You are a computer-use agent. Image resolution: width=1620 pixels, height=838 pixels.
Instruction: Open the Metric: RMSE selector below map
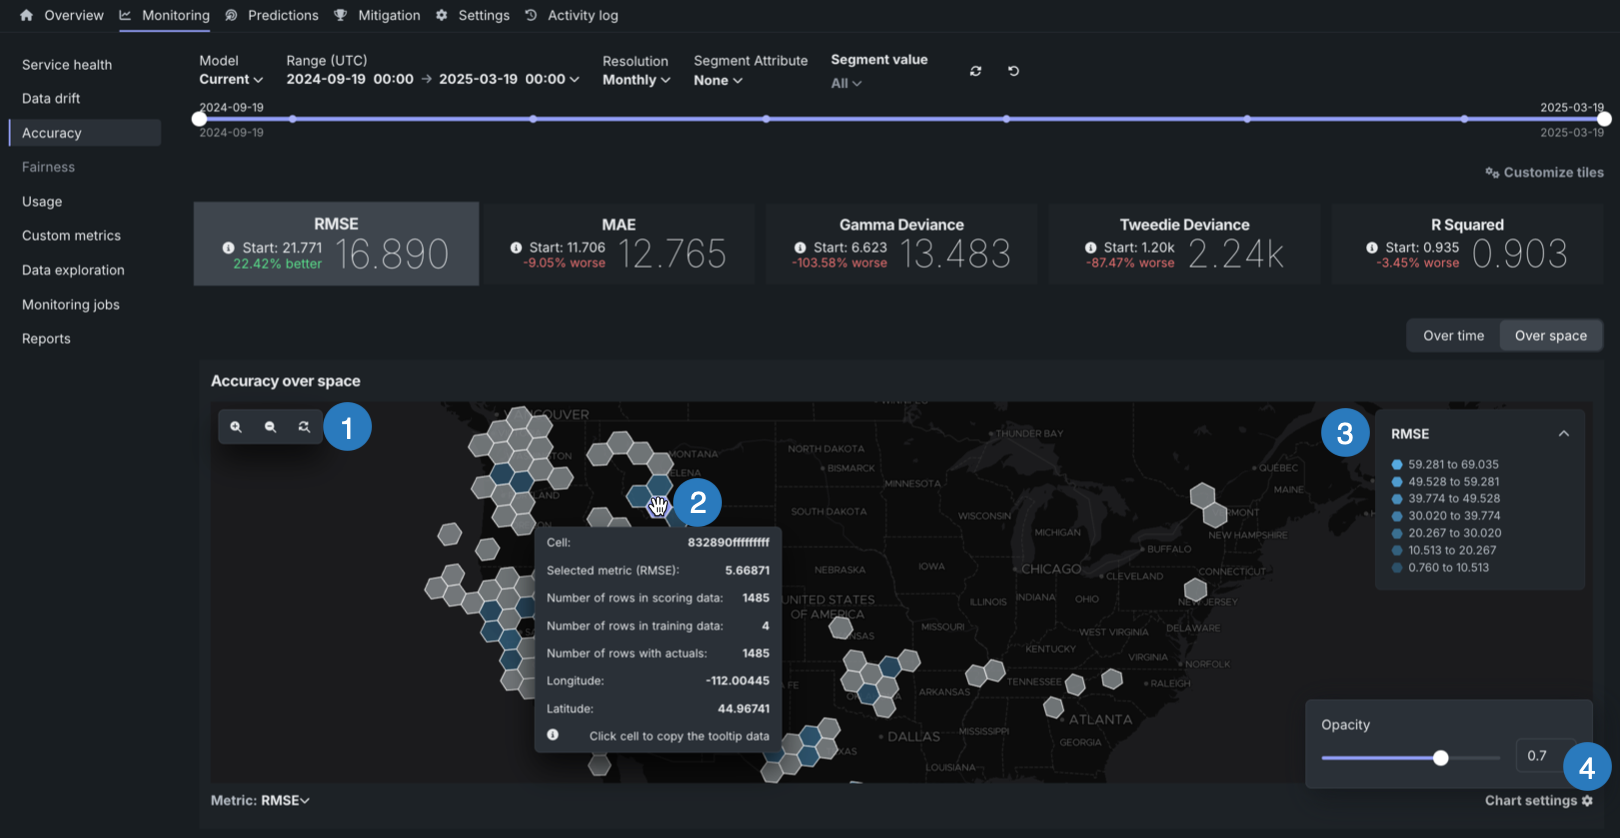point(260,801)
